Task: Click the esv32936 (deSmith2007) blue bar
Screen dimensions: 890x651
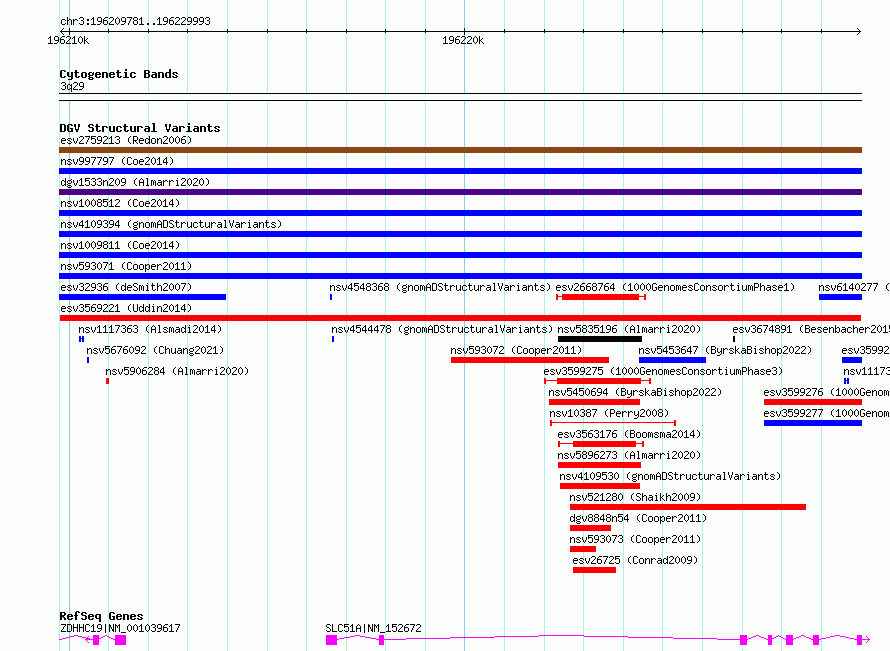Action: (142, 297)
